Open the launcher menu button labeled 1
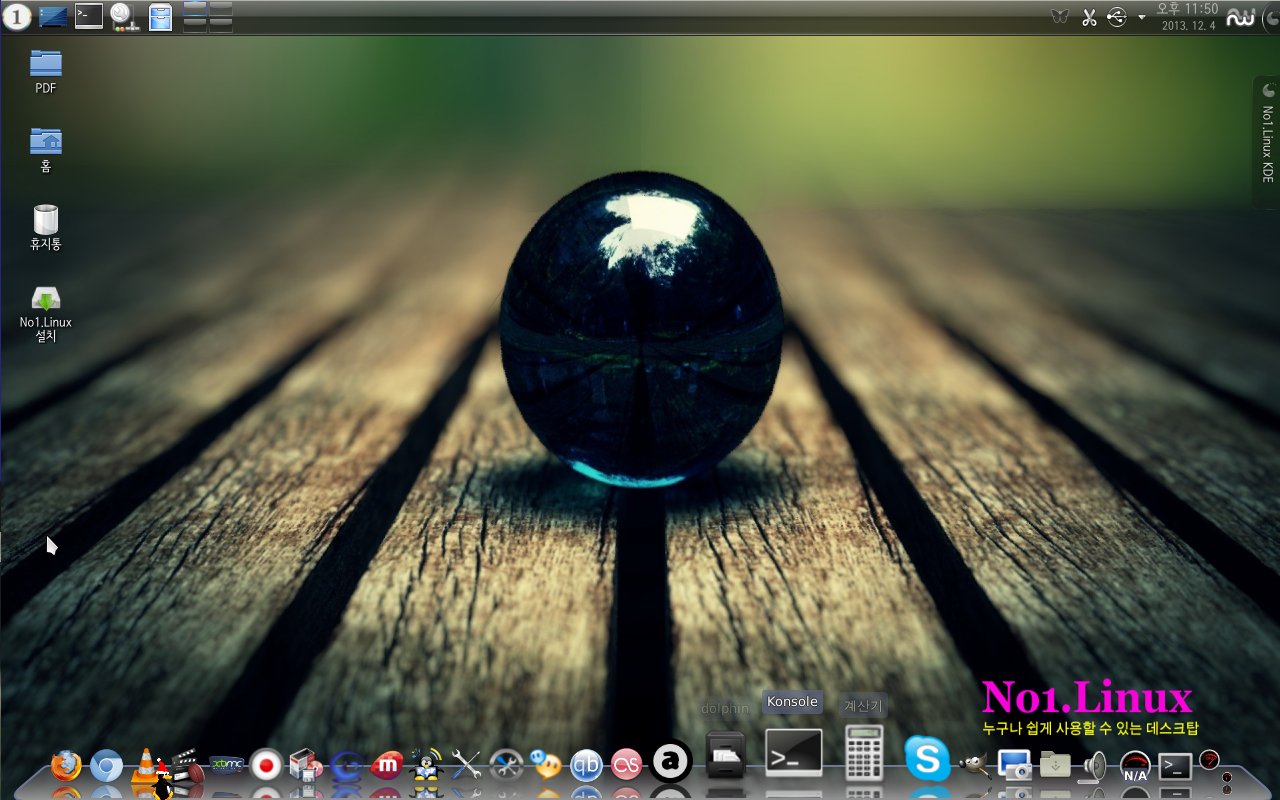The image size is (1280, 800). coord(17,16)
